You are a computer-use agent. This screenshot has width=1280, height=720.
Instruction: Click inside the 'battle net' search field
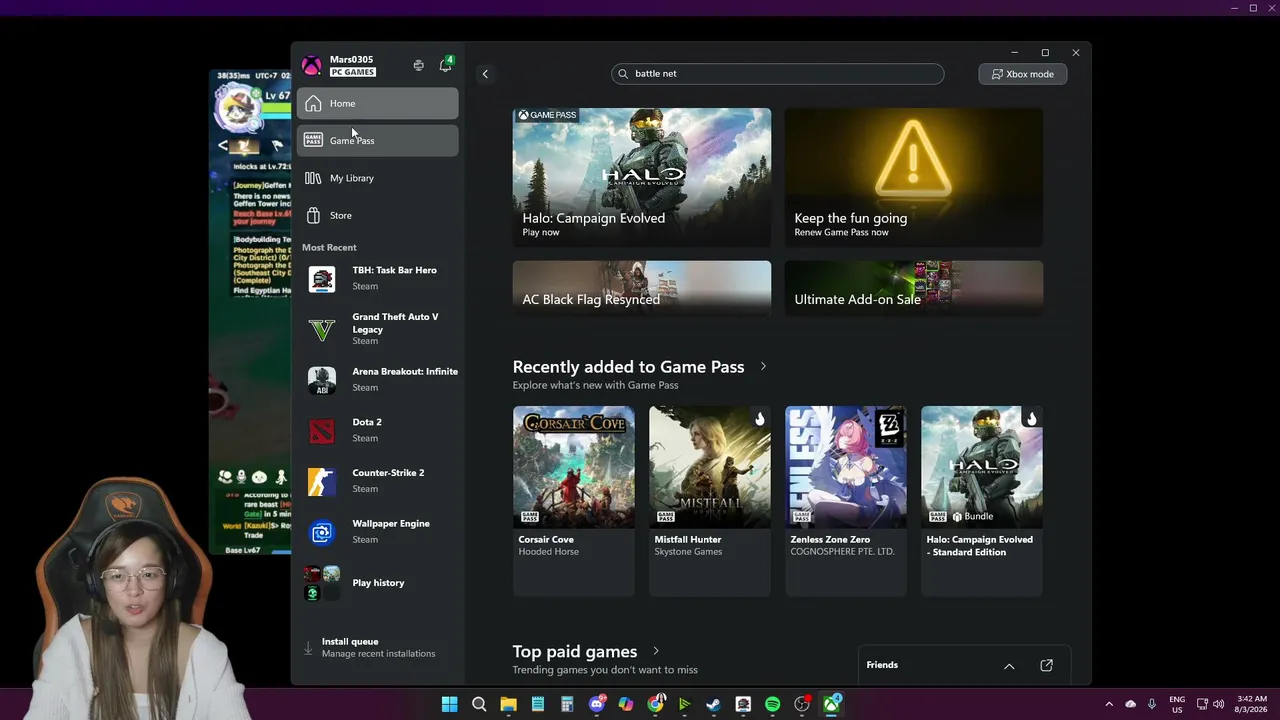[x=777, y=74]
